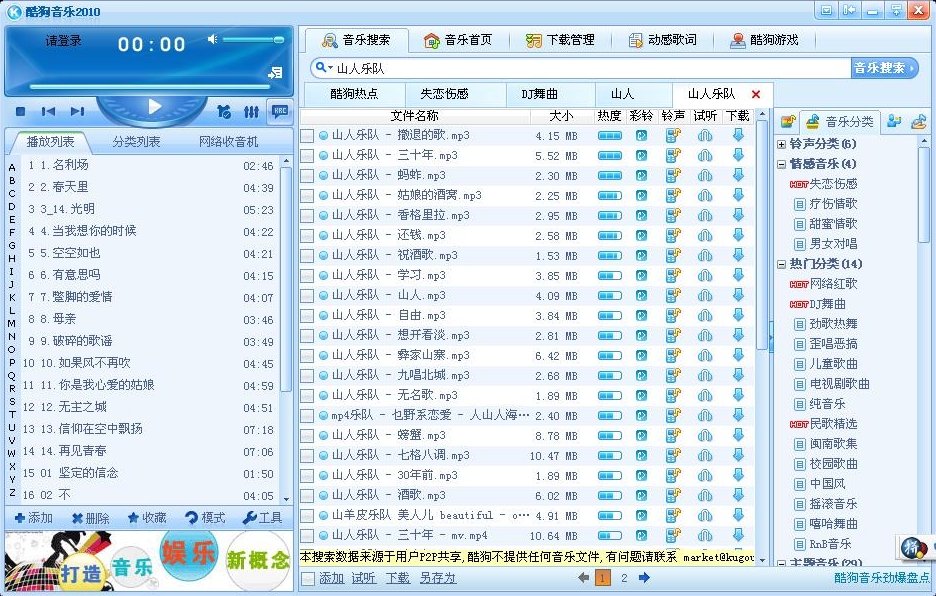Switch to the 动感歌词 tab
Screen dimensions: 936x596
tap(663, 40)
